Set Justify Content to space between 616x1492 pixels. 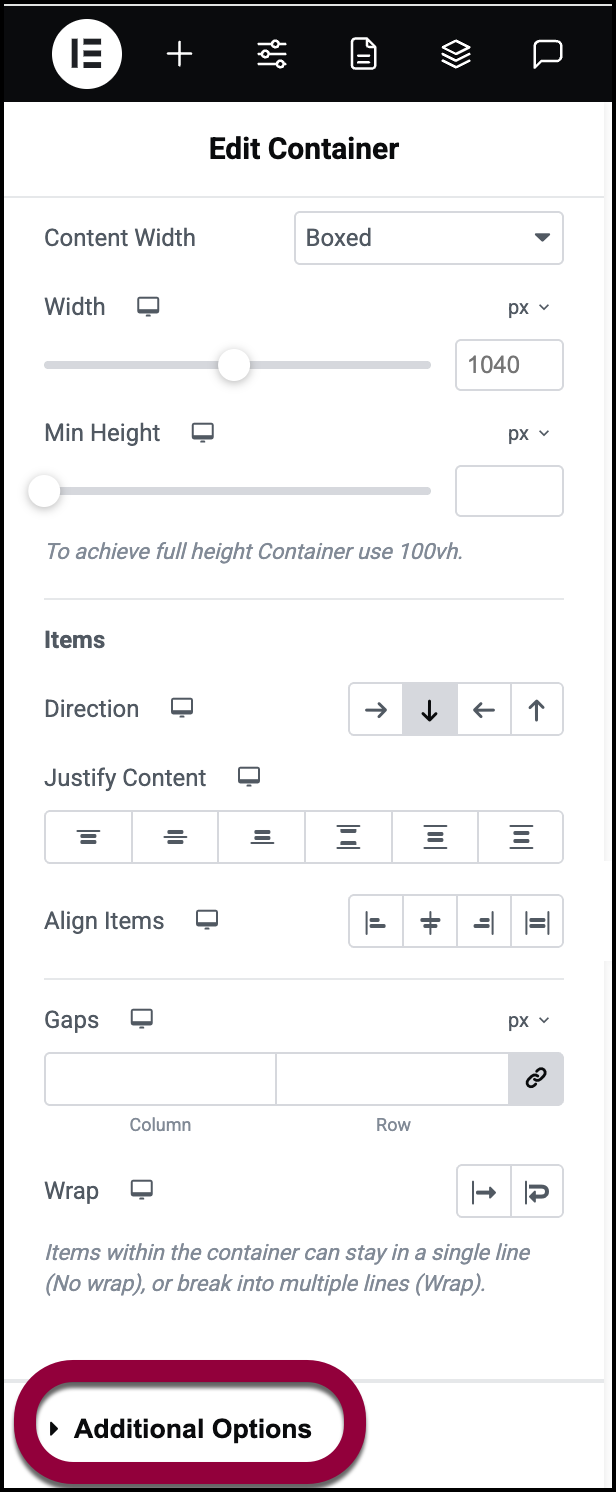pyautogui.click(x=348, y=837)
